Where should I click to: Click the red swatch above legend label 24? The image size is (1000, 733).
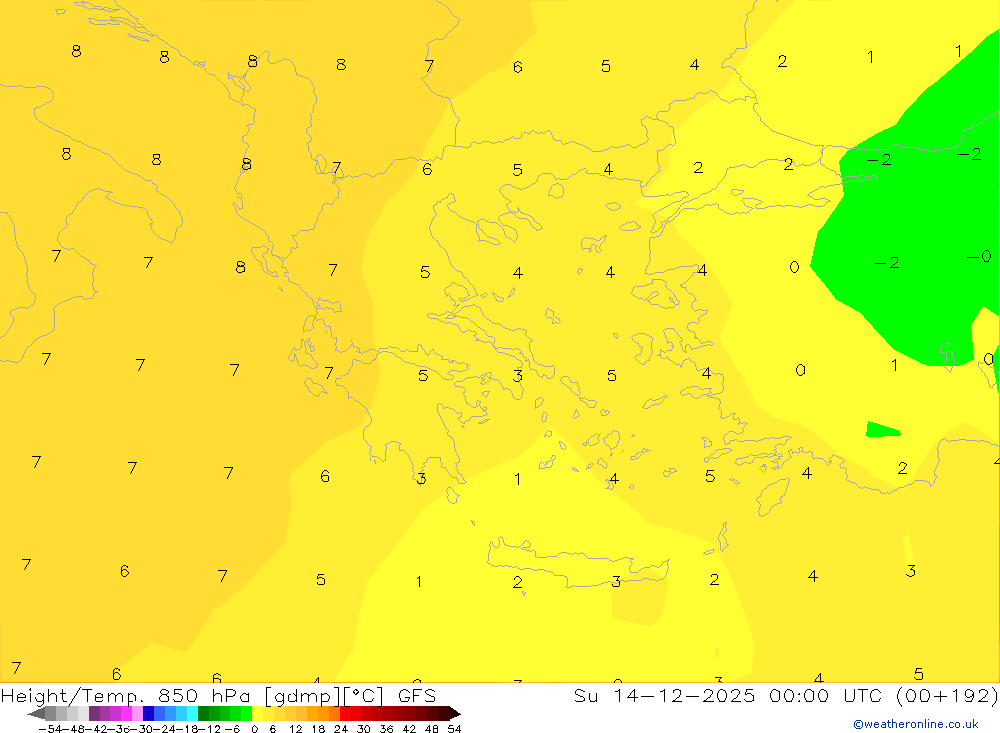coord(345,713)
